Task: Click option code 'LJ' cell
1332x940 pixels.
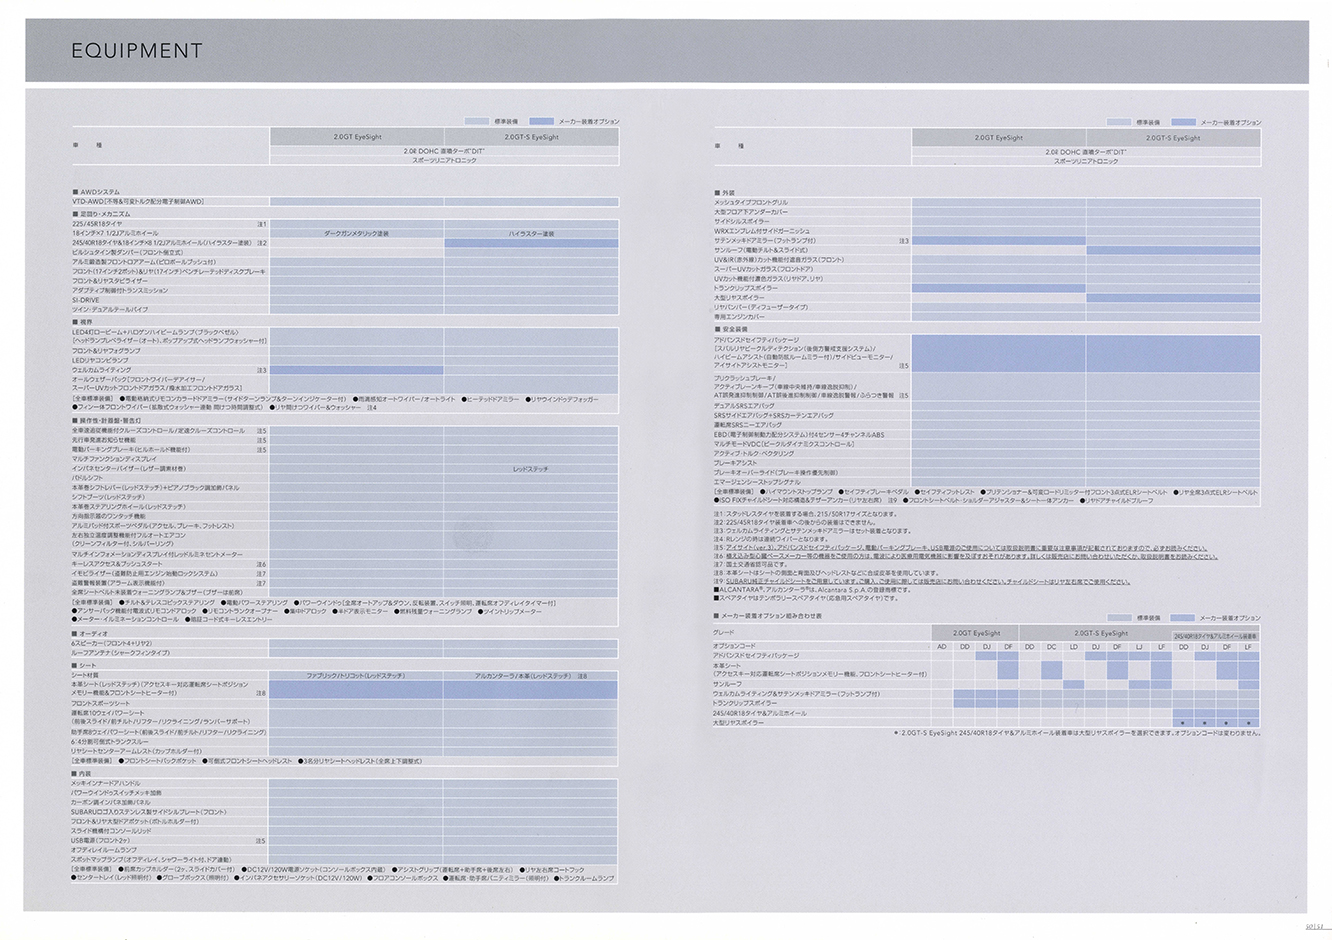Action: 1139,646
